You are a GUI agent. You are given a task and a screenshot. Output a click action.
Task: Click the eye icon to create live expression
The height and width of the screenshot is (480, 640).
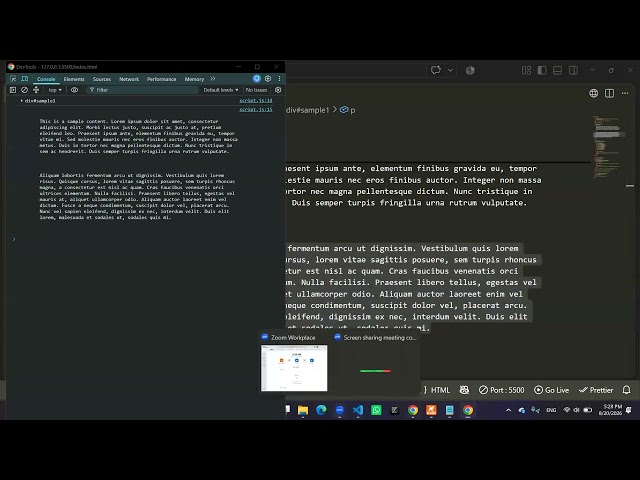74,90
